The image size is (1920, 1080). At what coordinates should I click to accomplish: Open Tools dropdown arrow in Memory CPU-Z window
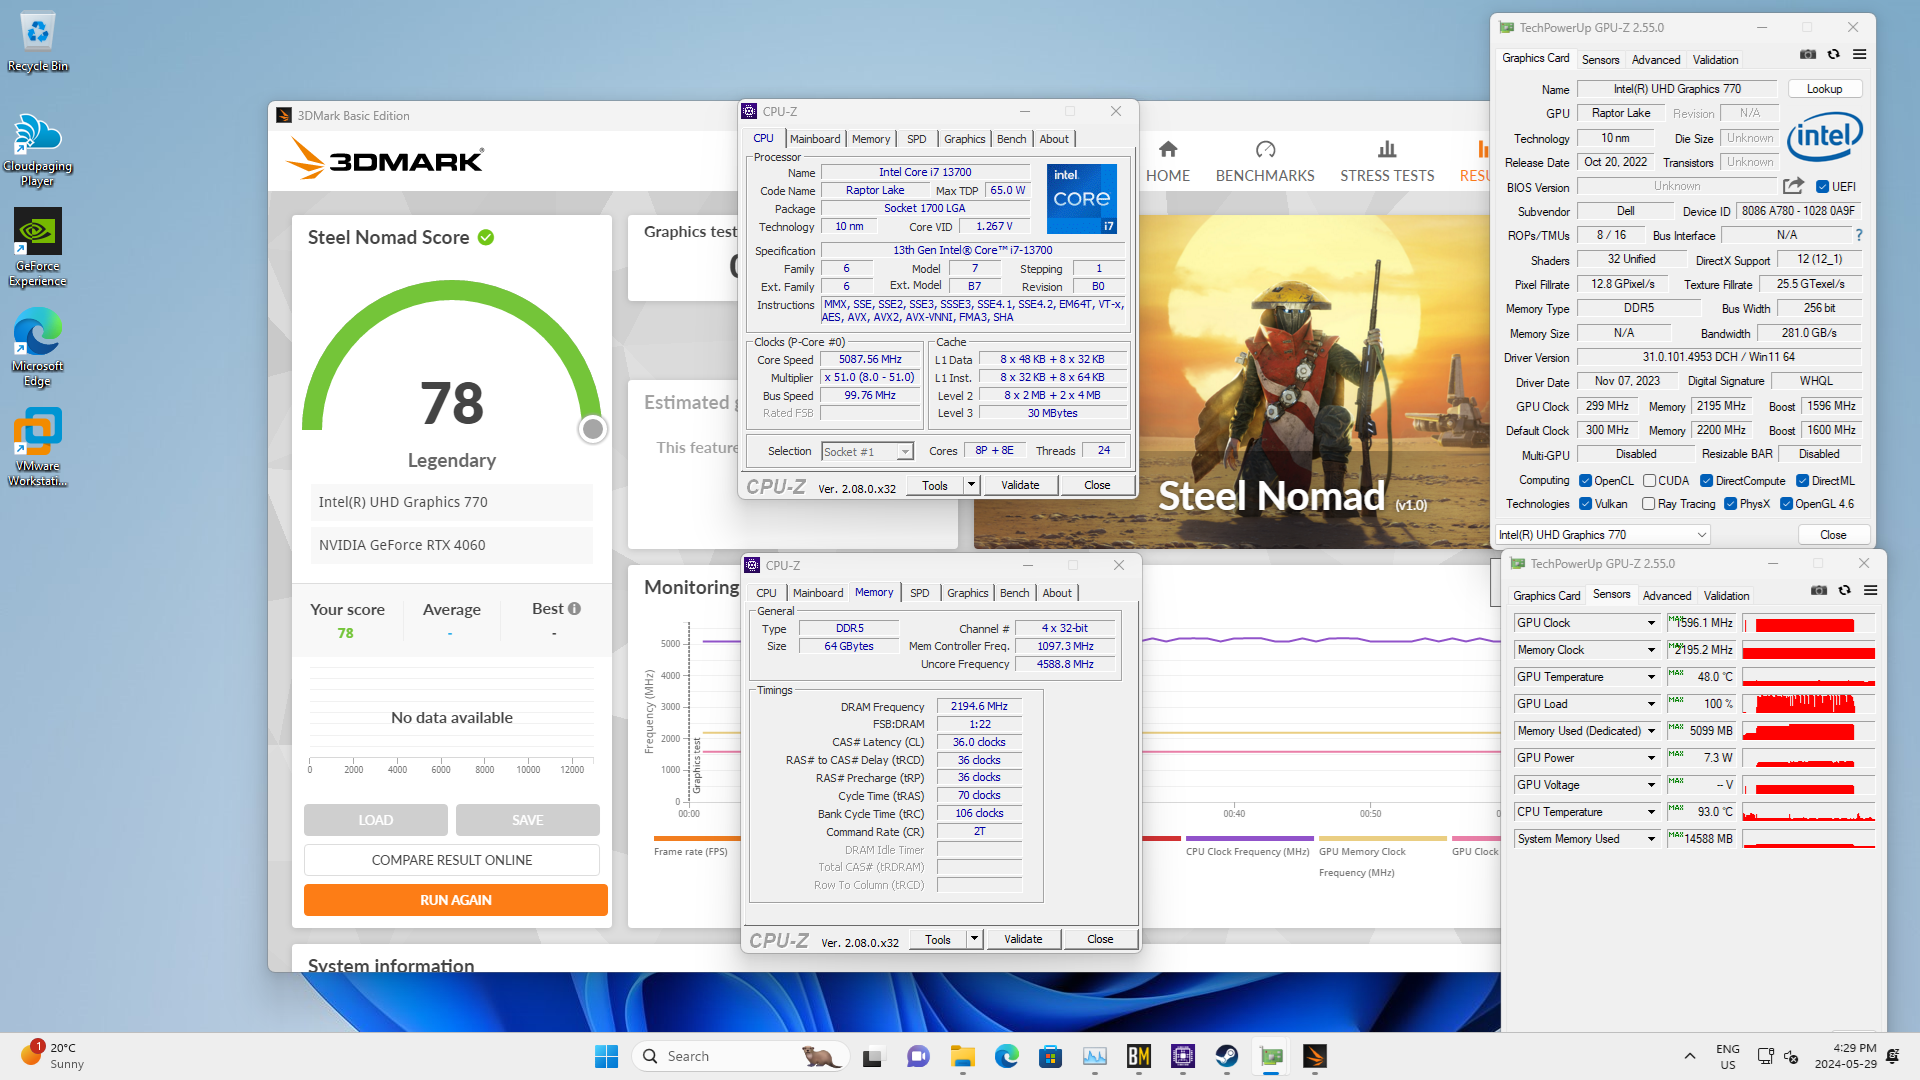coord(973,939)
